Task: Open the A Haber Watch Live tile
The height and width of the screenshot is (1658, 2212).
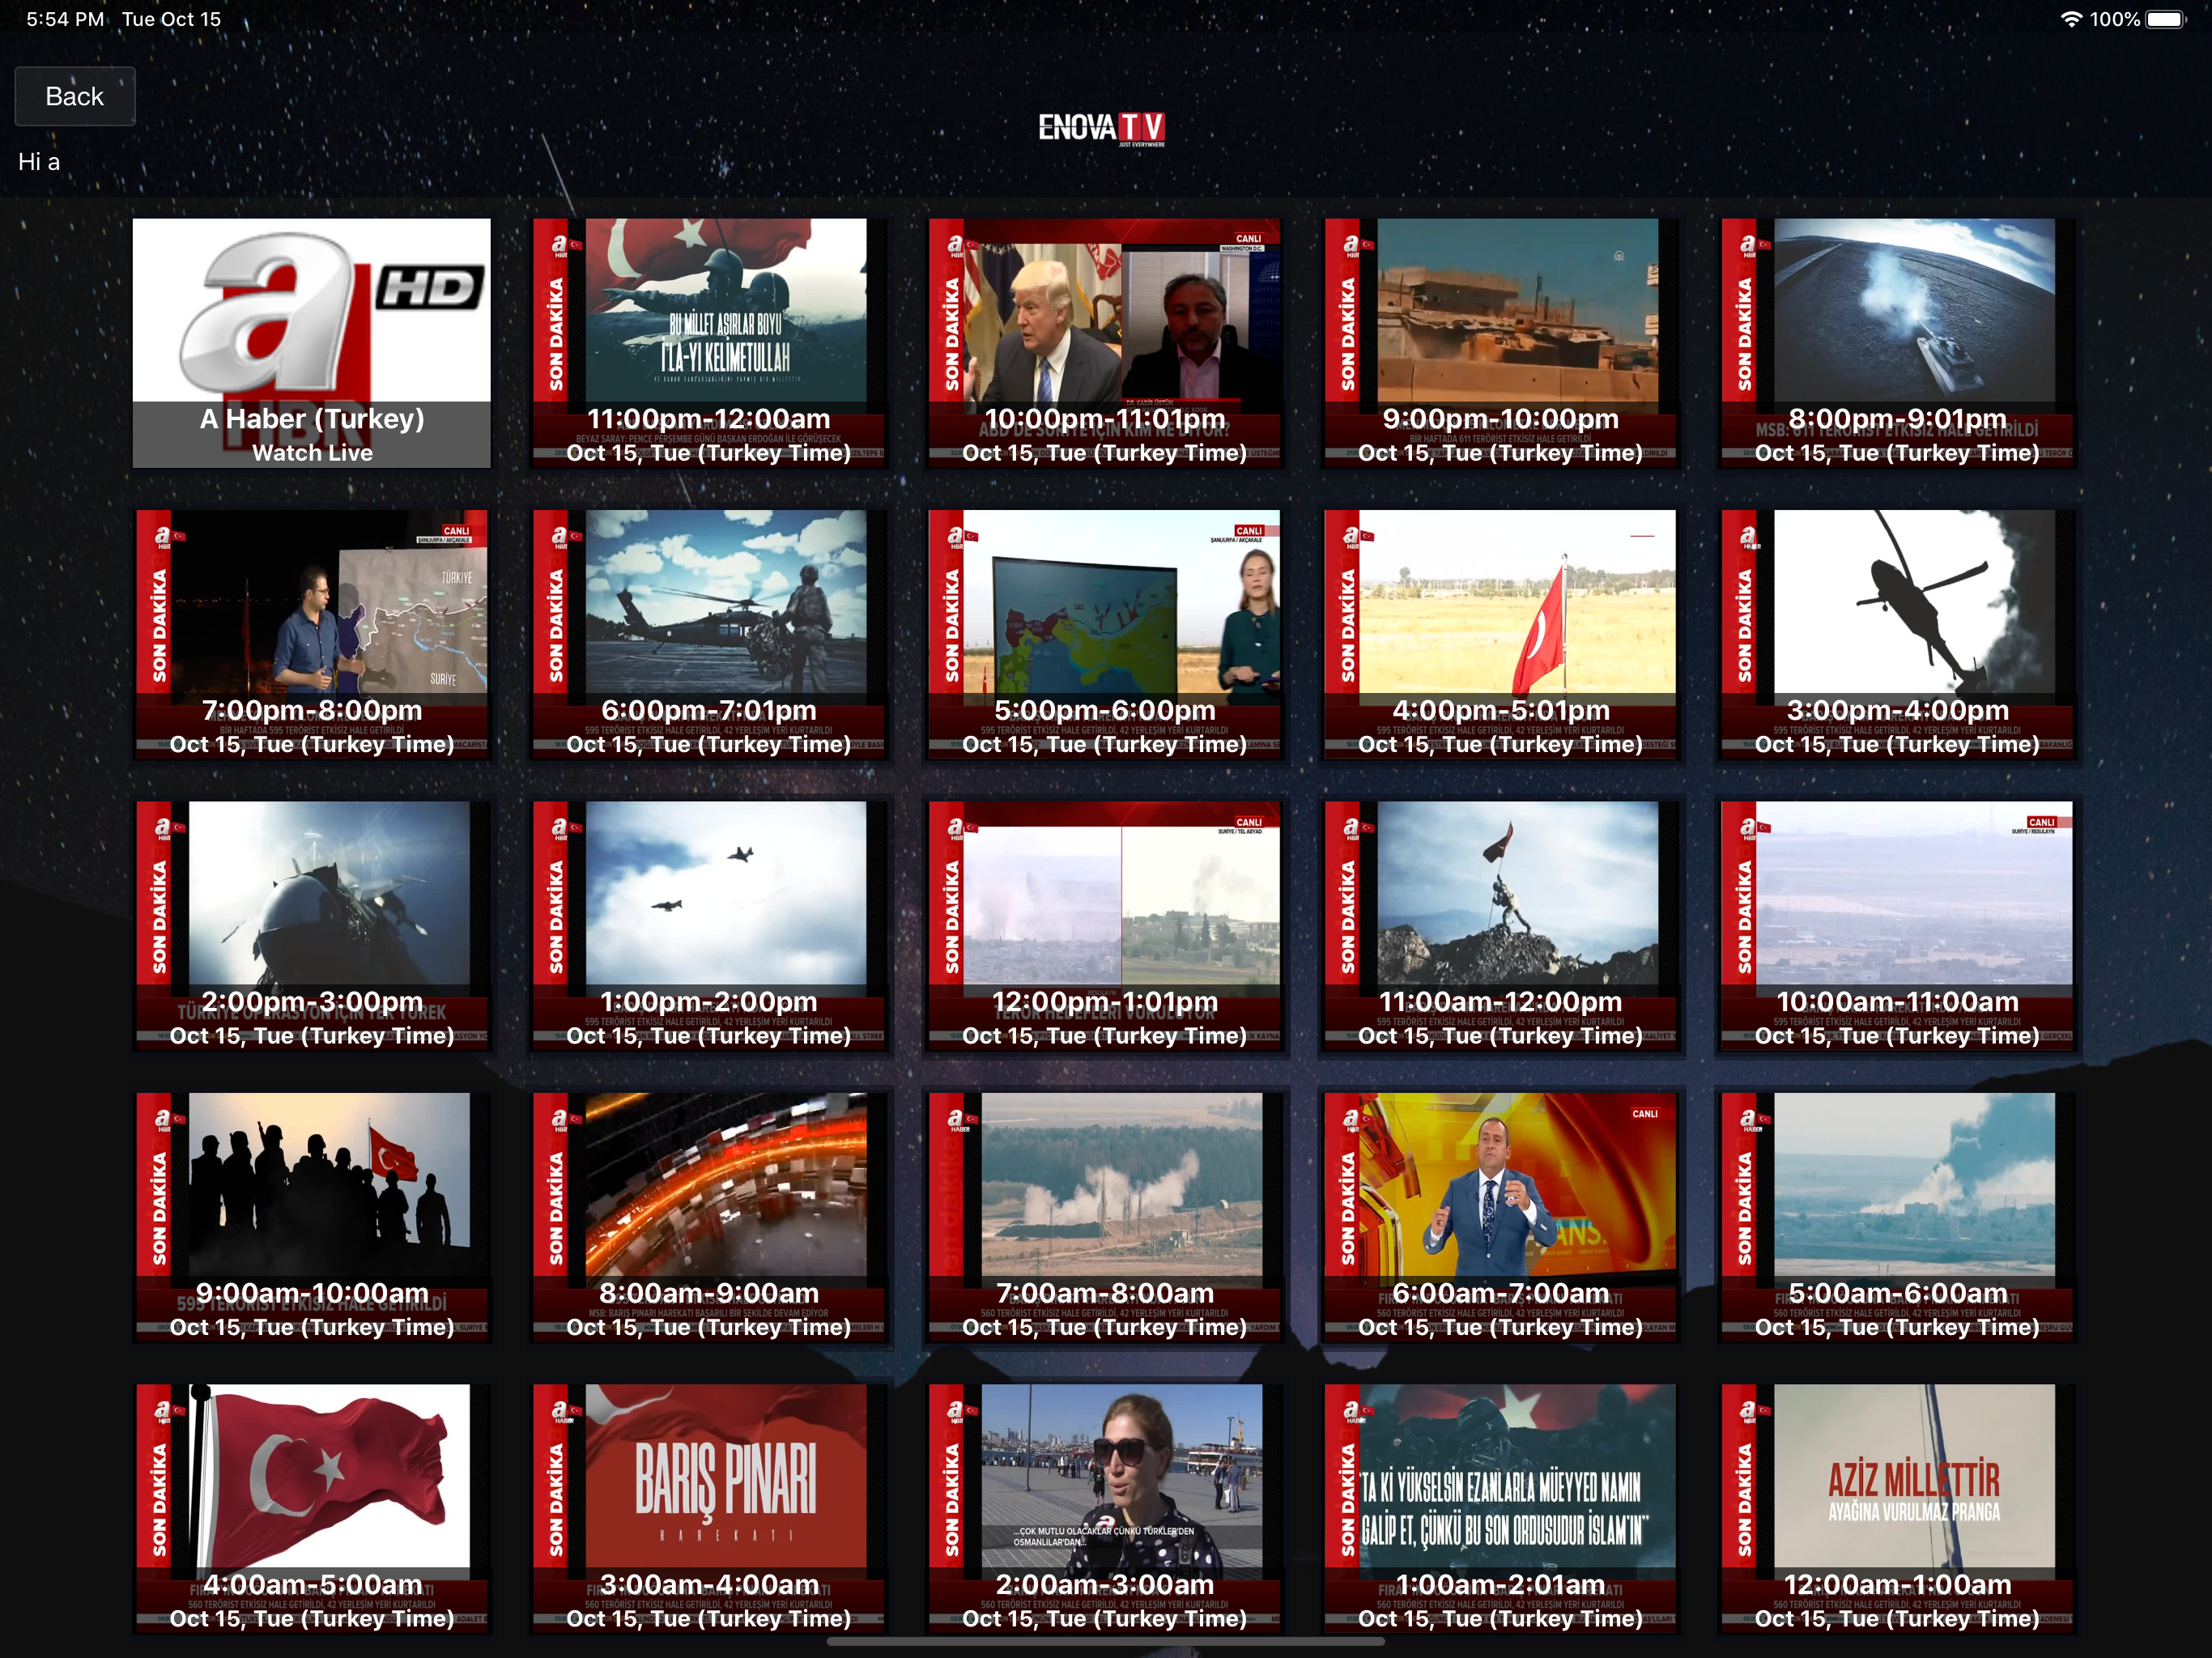Action: click(312, 343)
